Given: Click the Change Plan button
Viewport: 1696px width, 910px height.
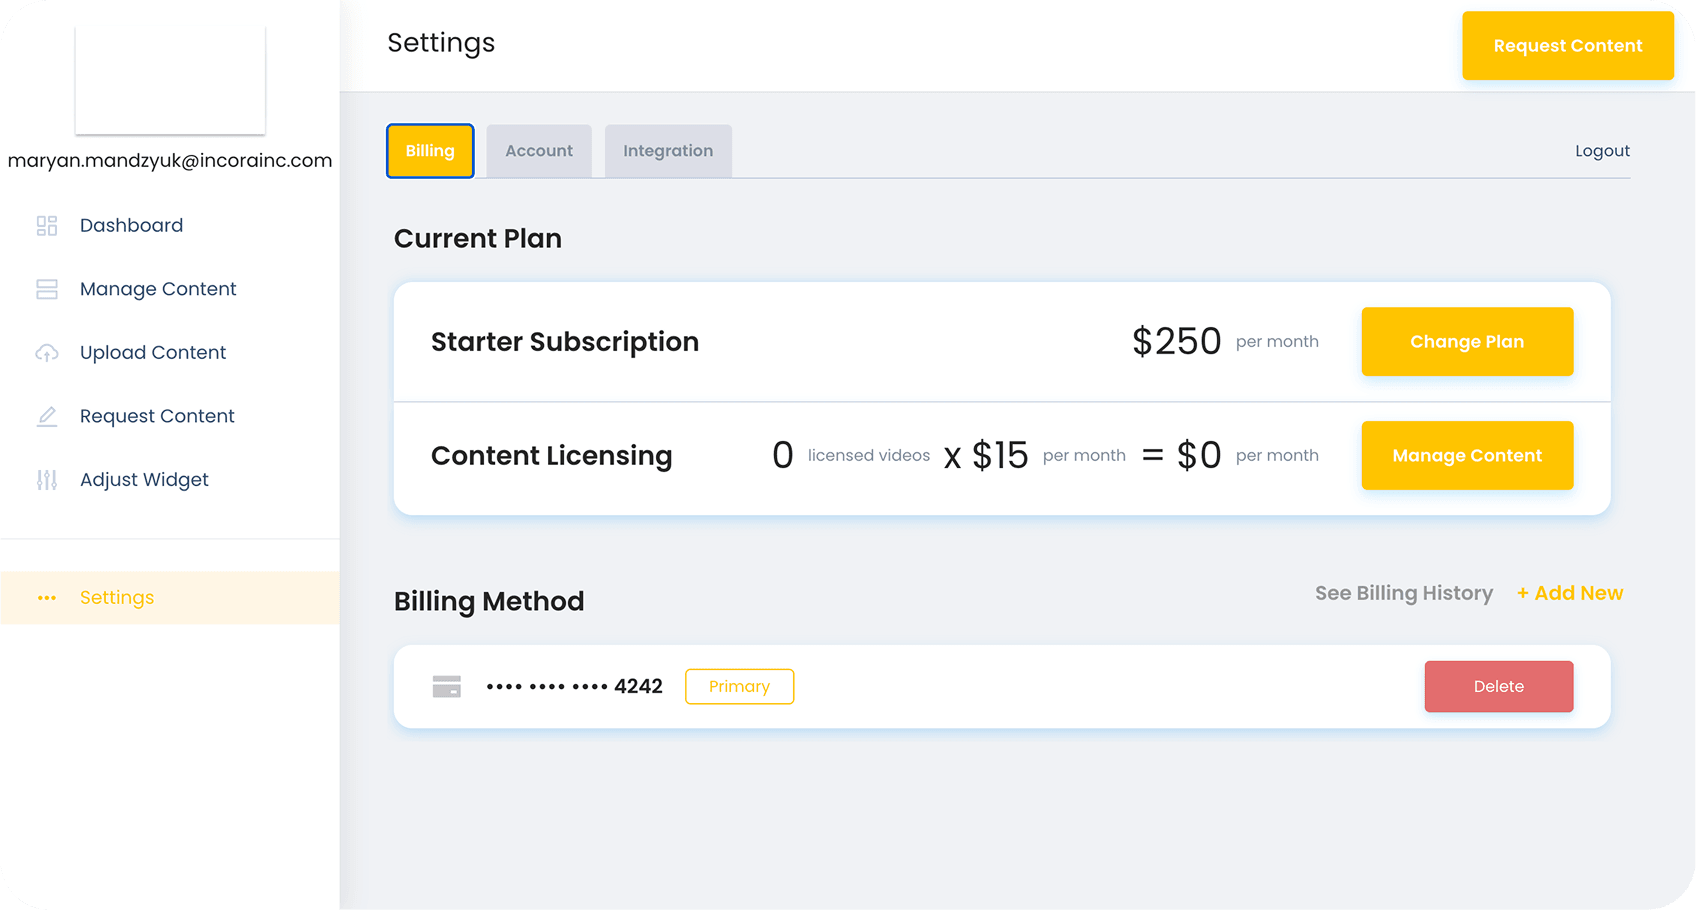Looking at the screenshot, I should coord(1467,342).
